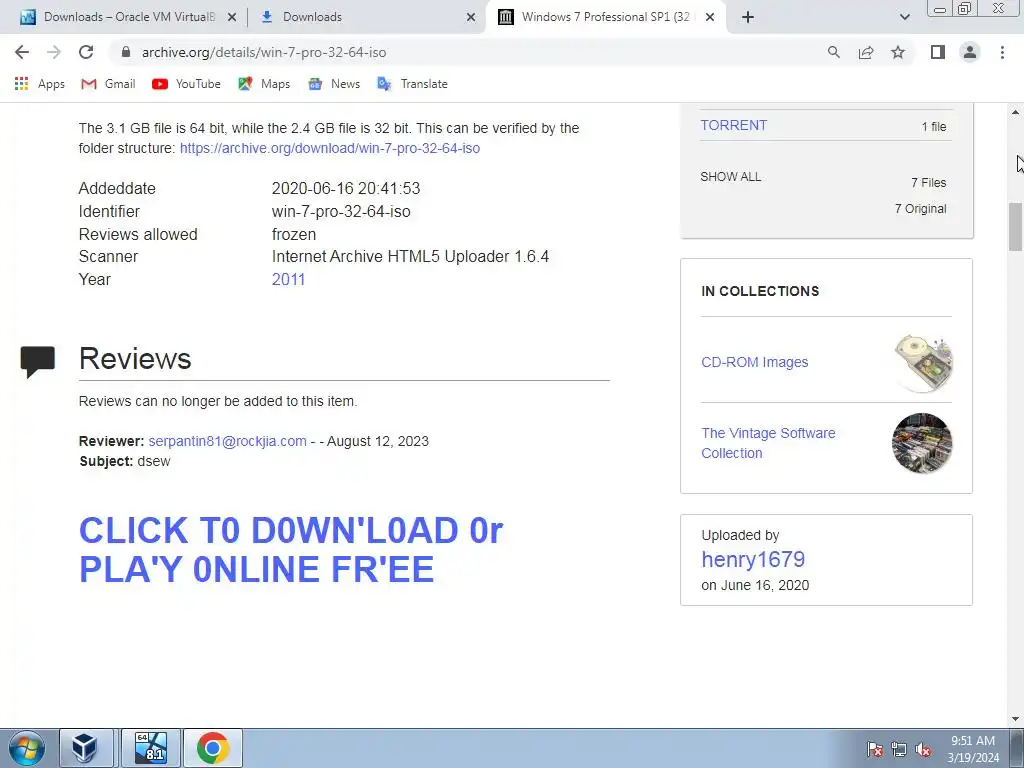Go back to the previous page
The height and width of the screenshot is (768, 1024).
coord(22,52)
